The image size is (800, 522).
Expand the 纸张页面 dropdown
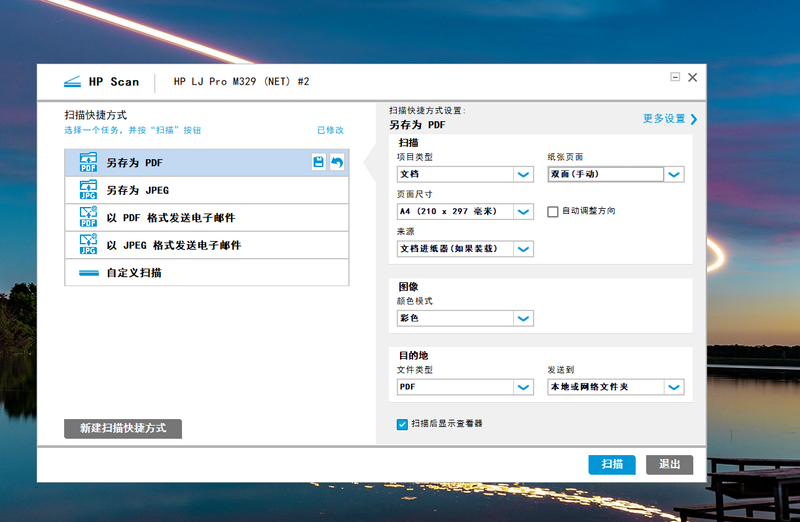(x=674, y=174)
